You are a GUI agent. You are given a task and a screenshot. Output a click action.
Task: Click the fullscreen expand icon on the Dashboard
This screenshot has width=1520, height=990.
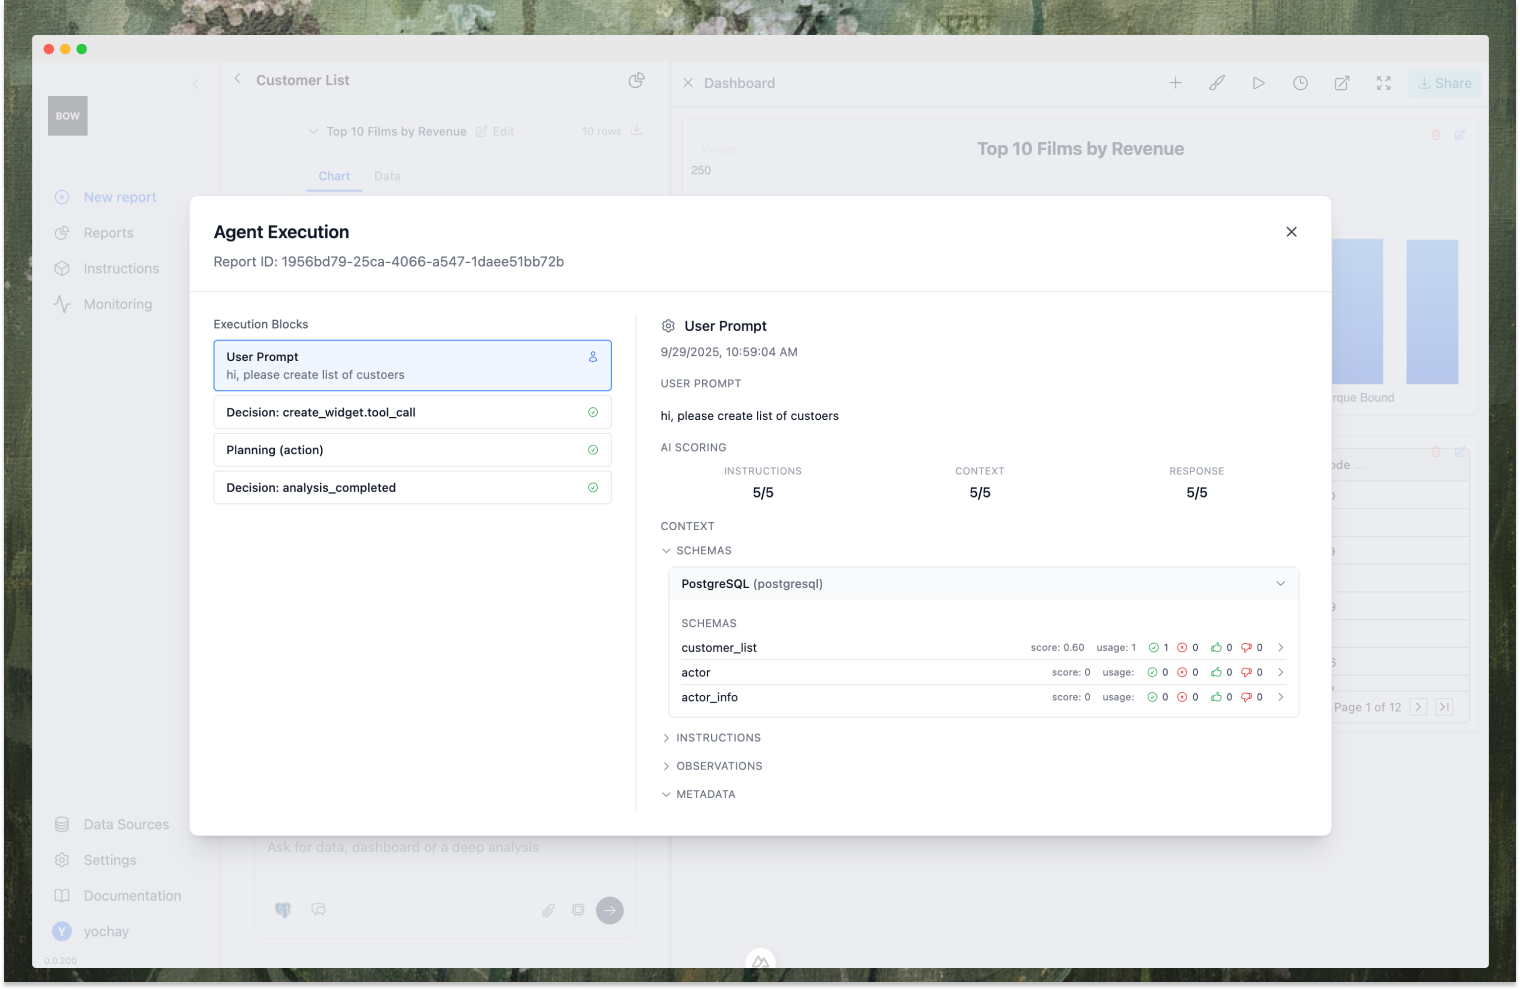pyautogui.click(x=1383, y=83)
